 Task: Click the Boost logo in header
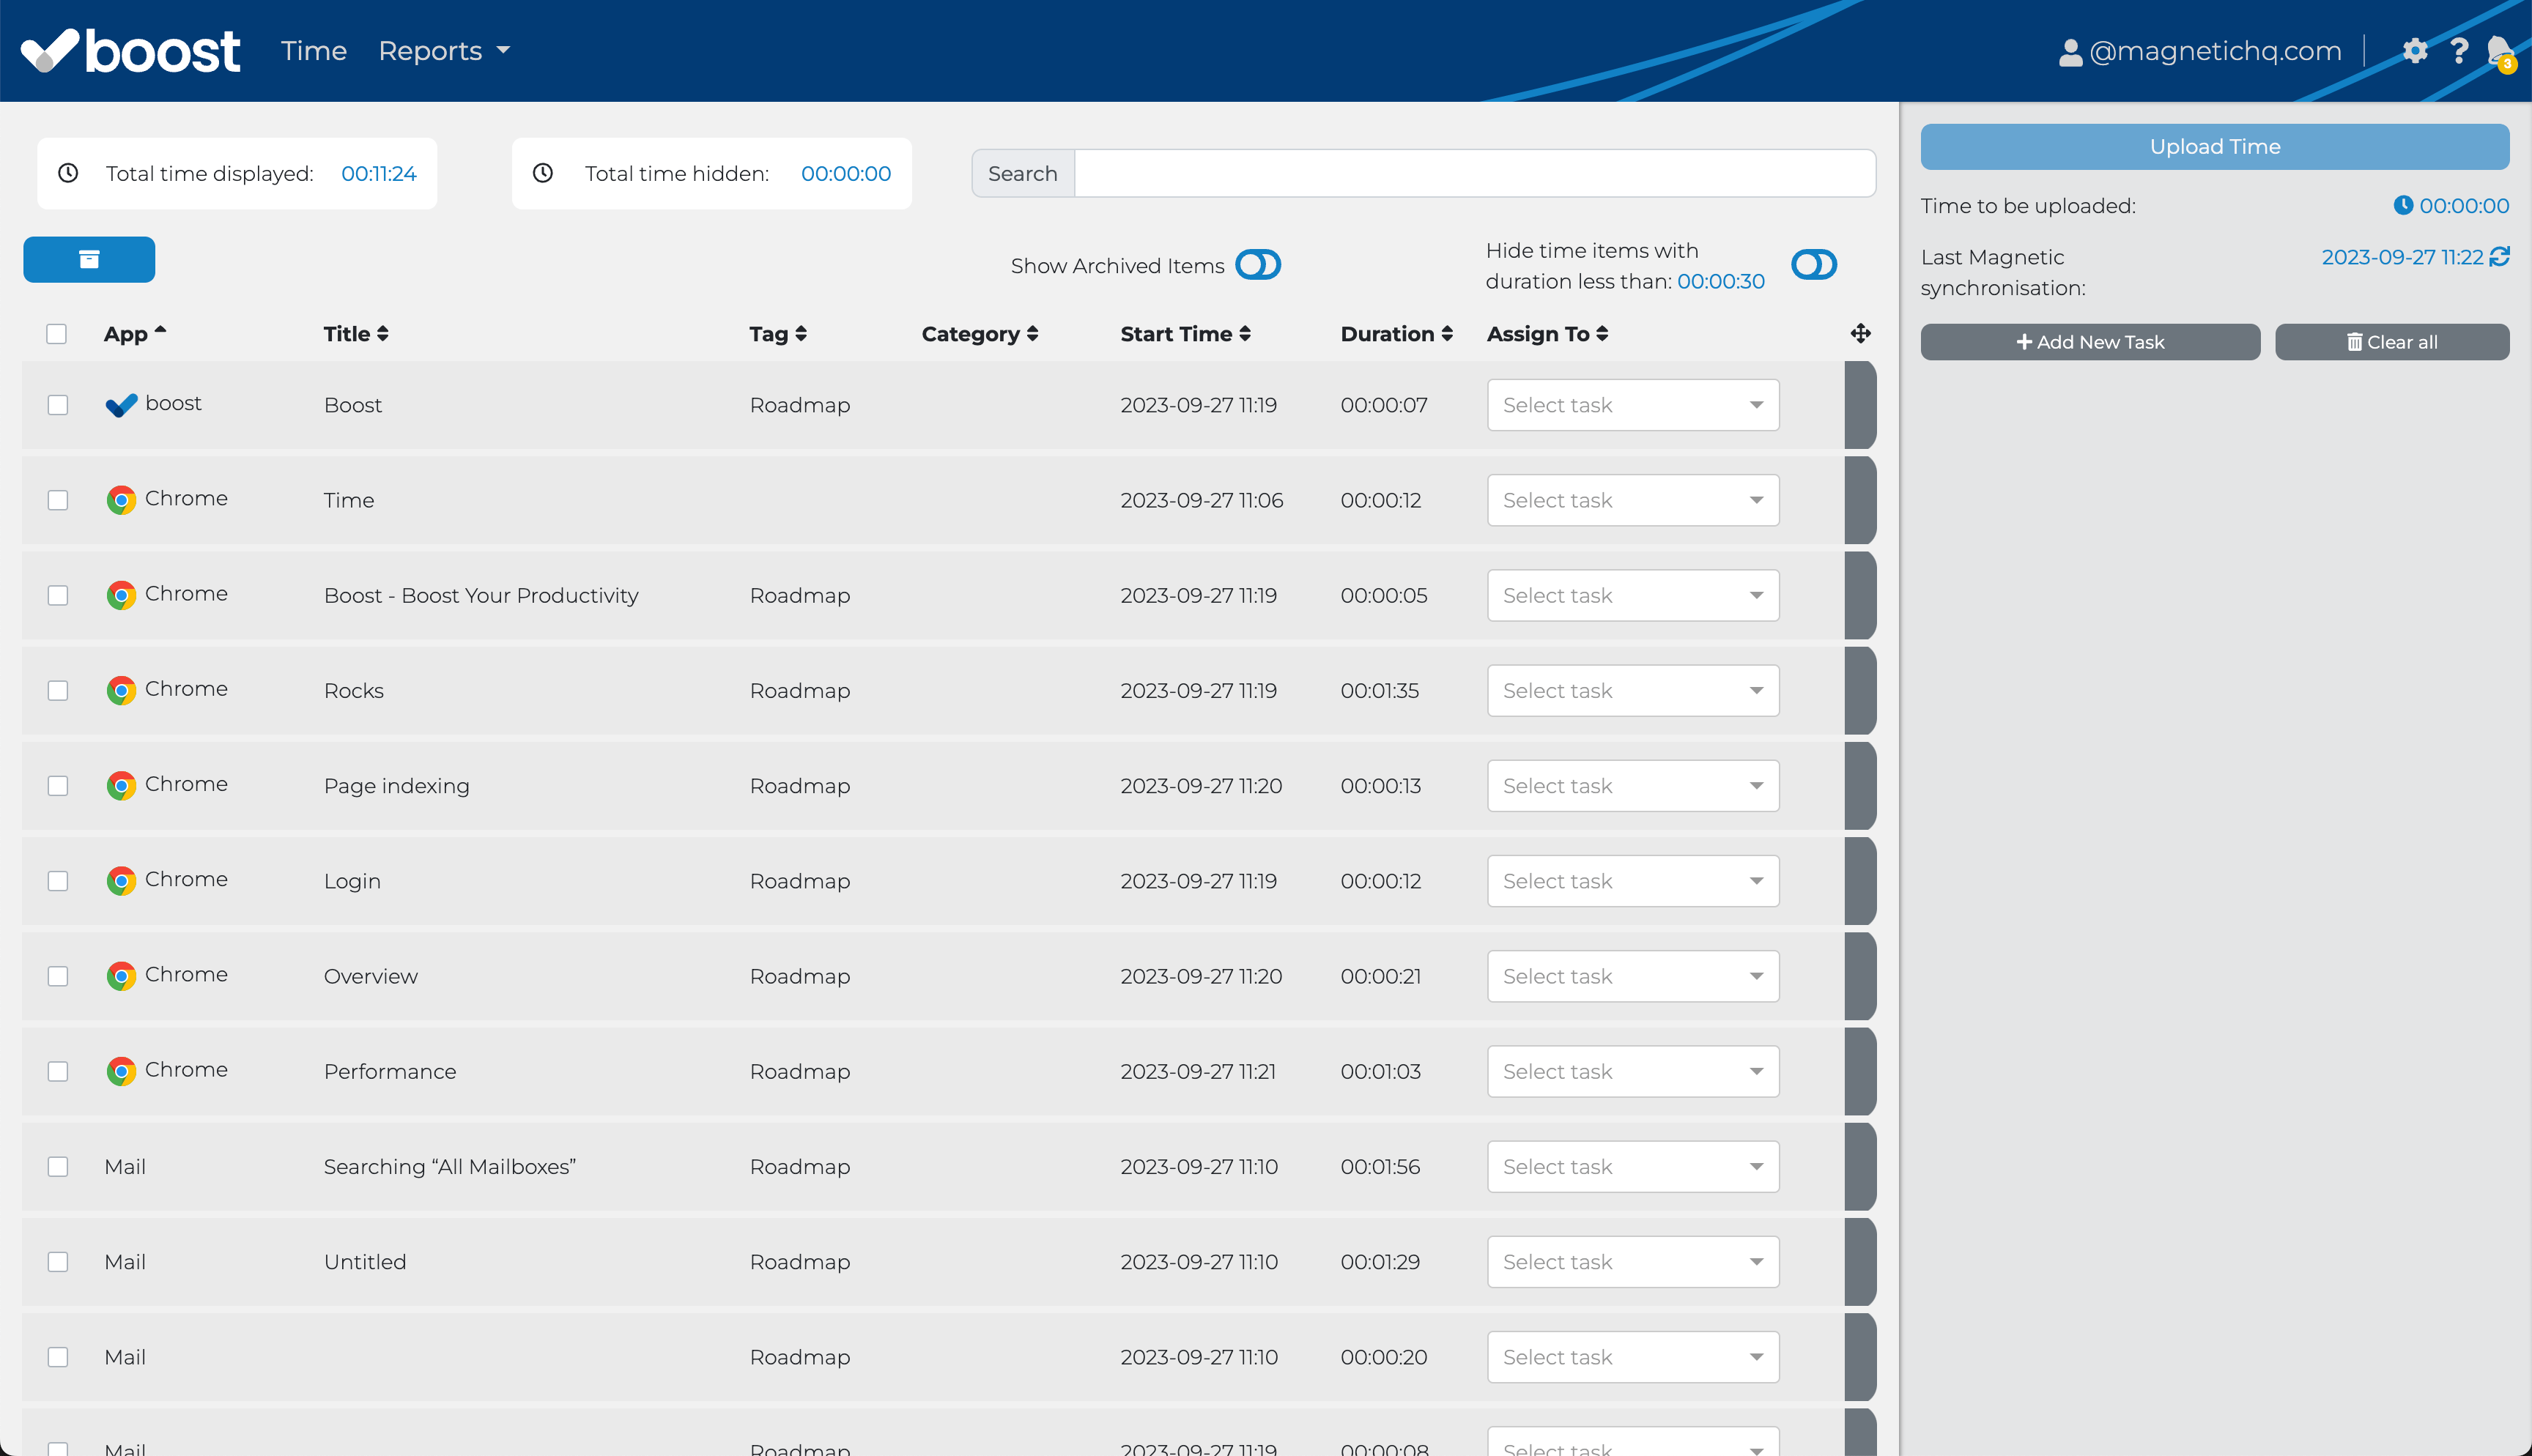click(131, 50)
